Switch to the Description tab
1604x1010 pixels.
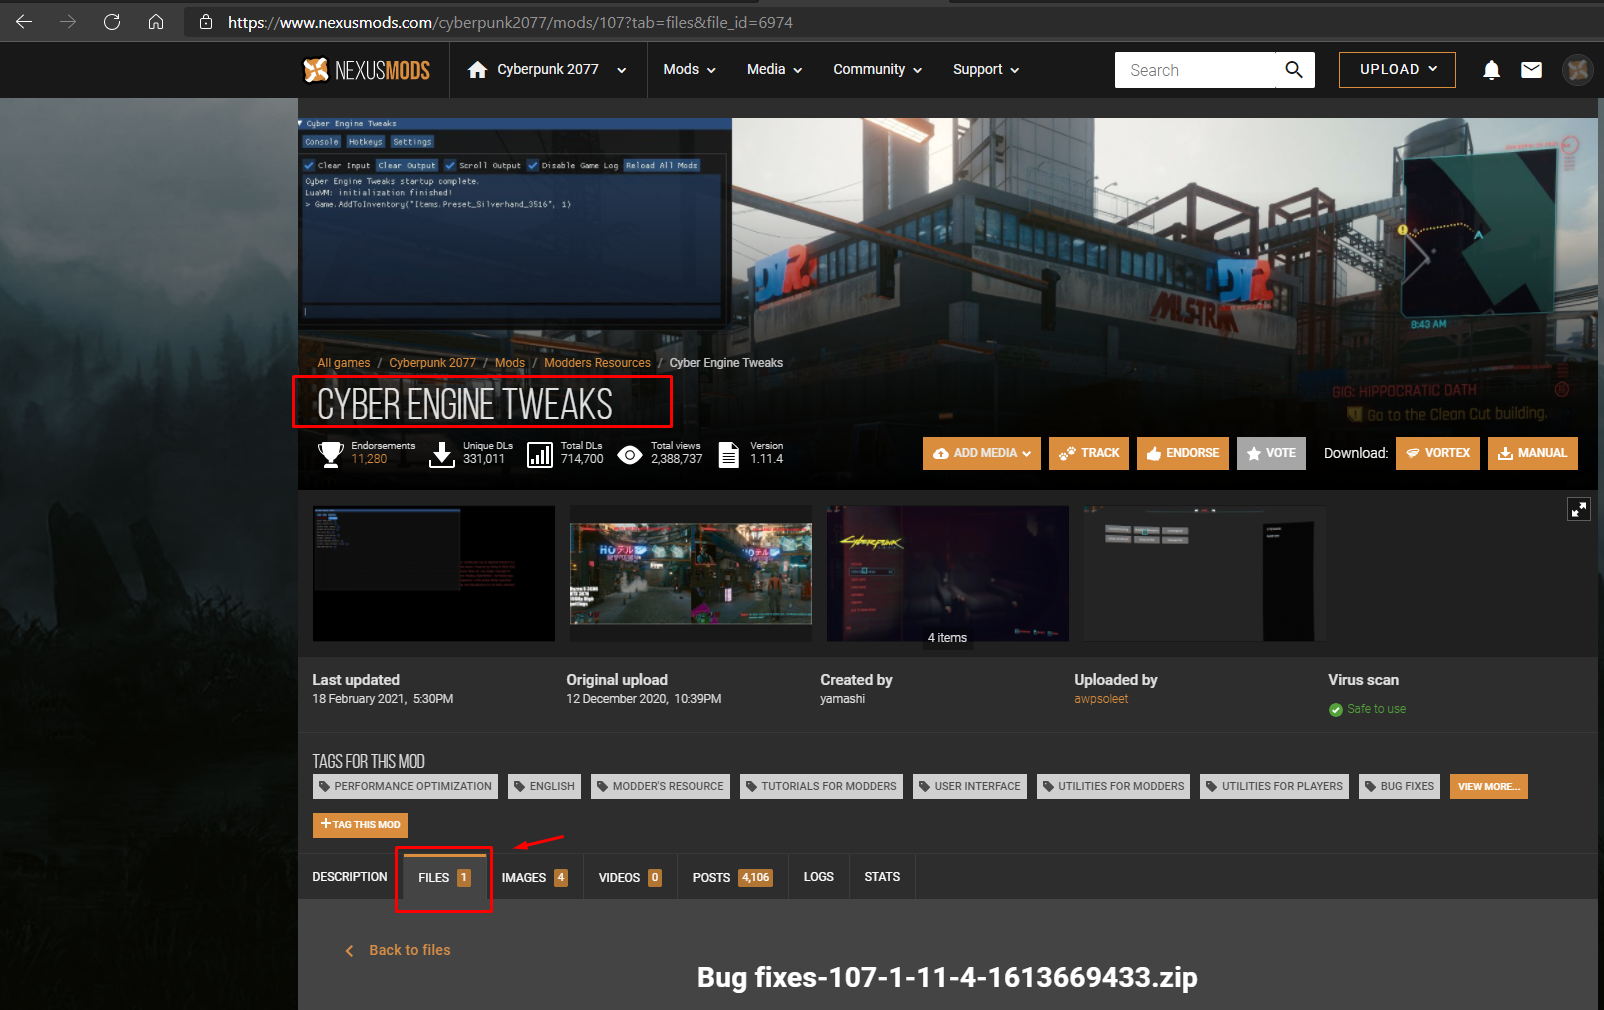(x=350, y=877)
